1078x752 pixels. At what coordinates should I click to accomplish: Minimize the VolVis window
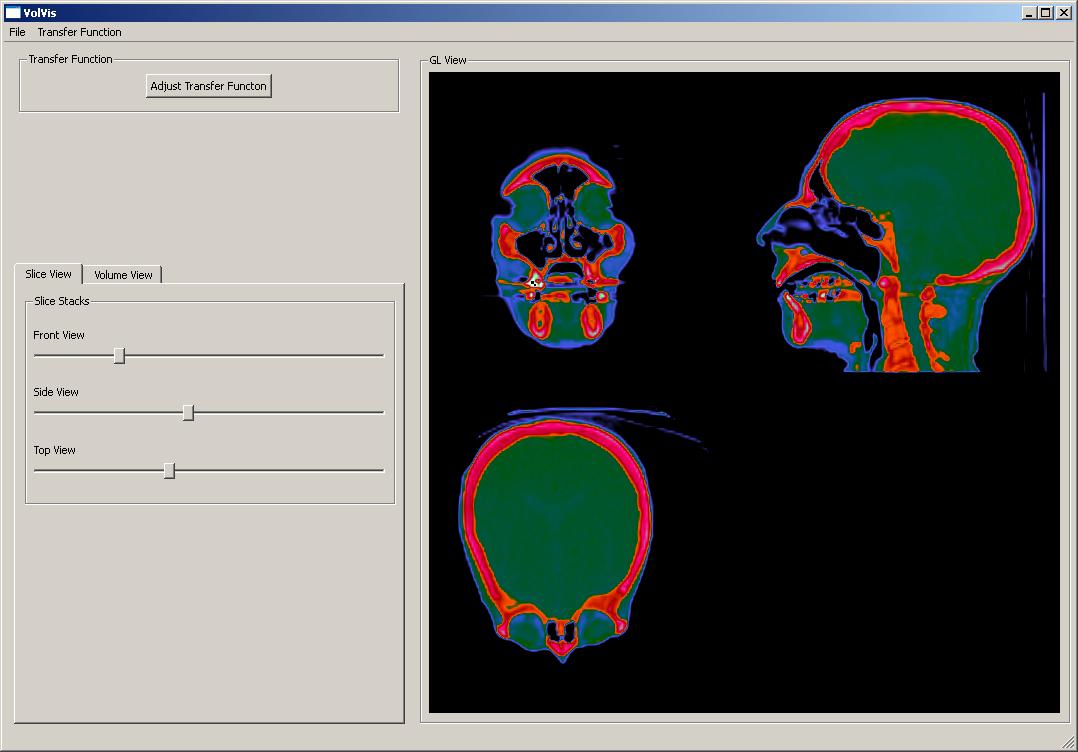point(1029,12)
